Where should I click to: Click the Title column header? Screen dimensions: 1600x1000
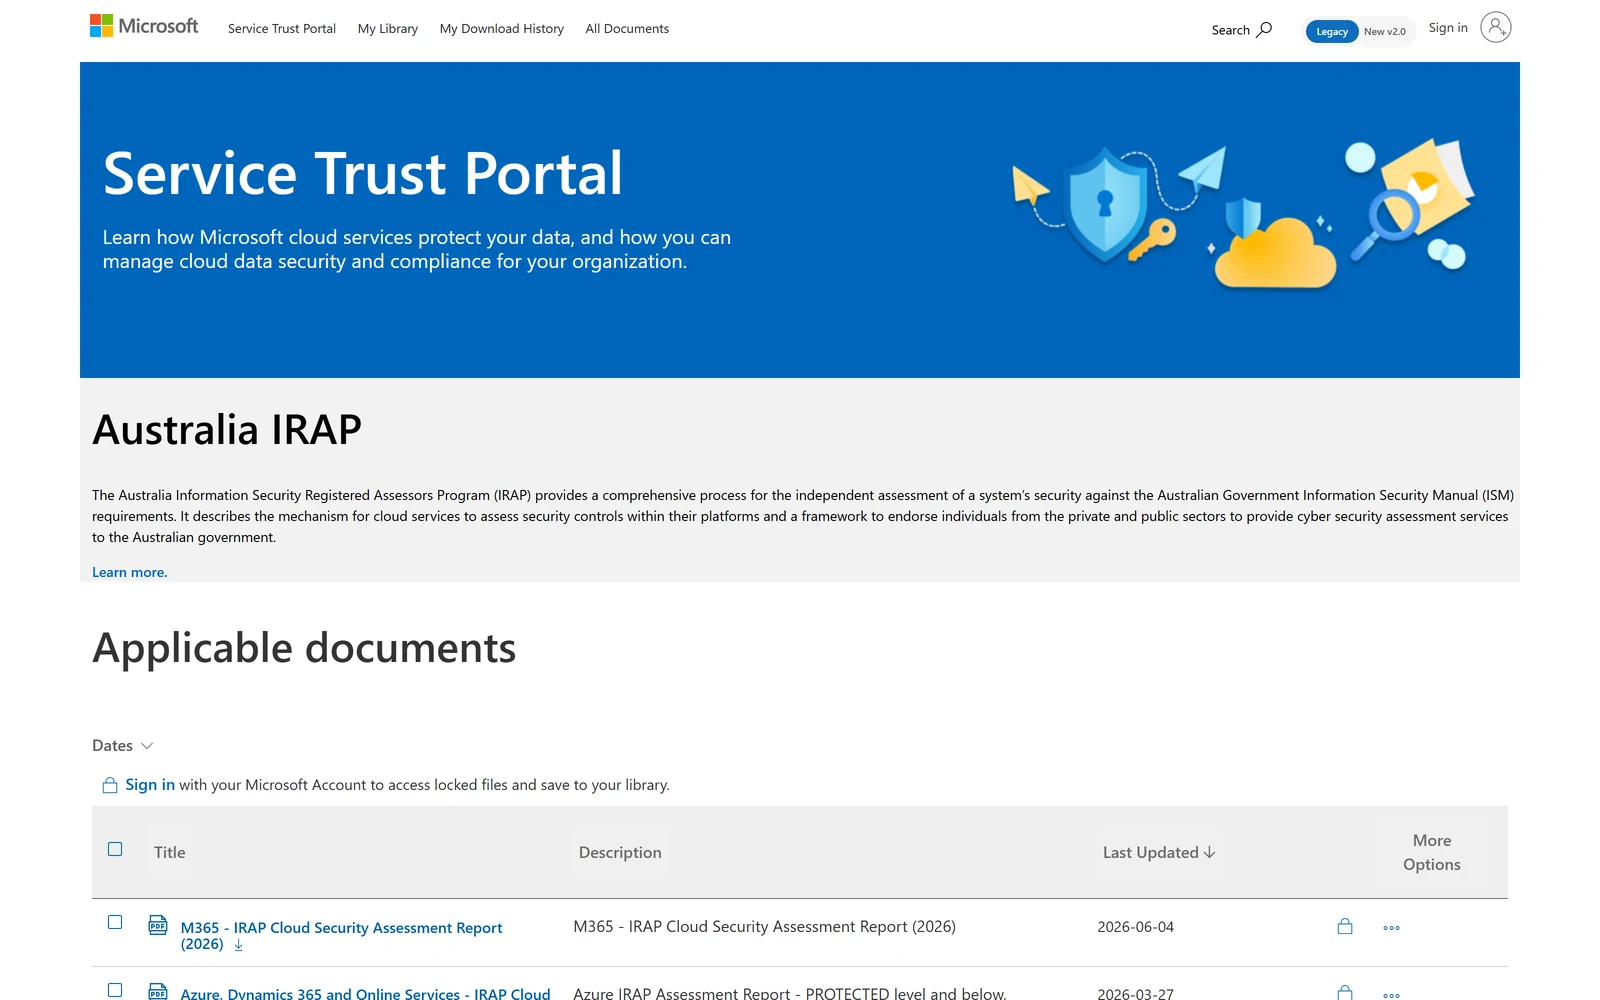point(170,852)
